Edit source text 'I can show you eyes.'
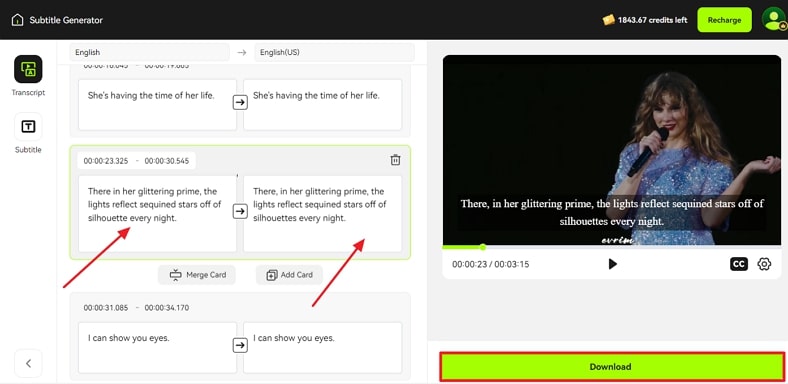 [157, 348]
